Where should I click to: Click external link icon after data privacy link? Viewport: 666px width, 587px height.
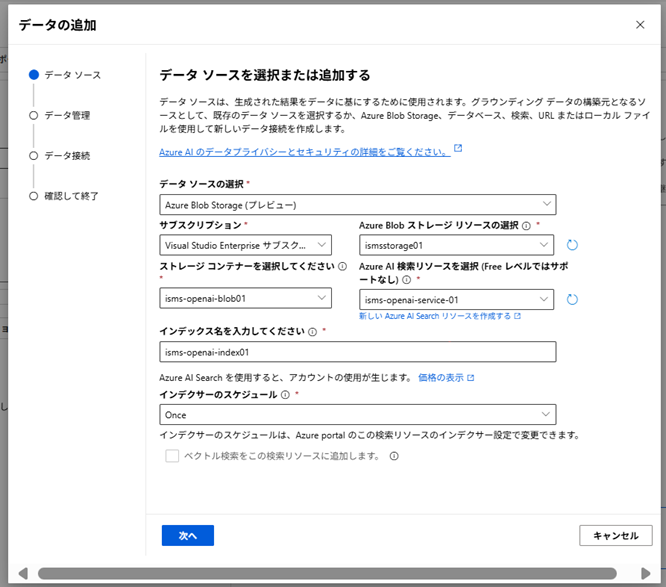(x=458, y=149)
